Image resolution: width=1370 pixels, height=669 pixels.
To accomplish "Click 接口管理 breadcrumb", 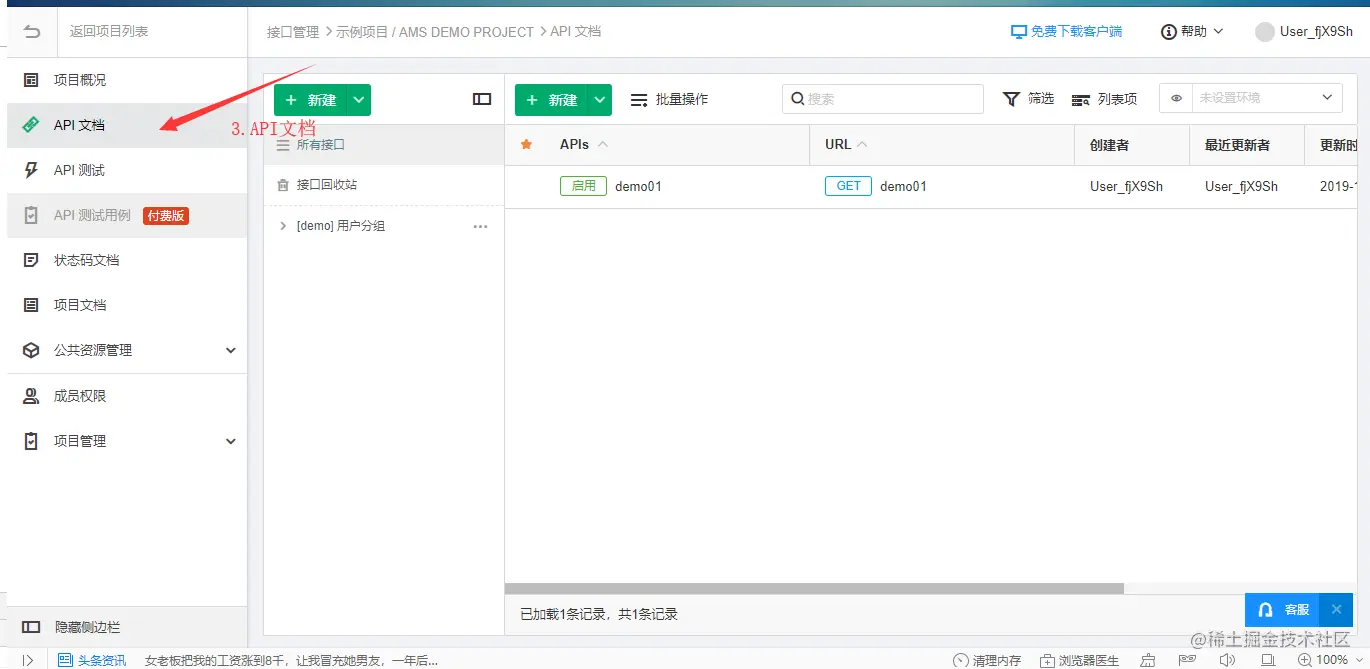I will 293,32.
